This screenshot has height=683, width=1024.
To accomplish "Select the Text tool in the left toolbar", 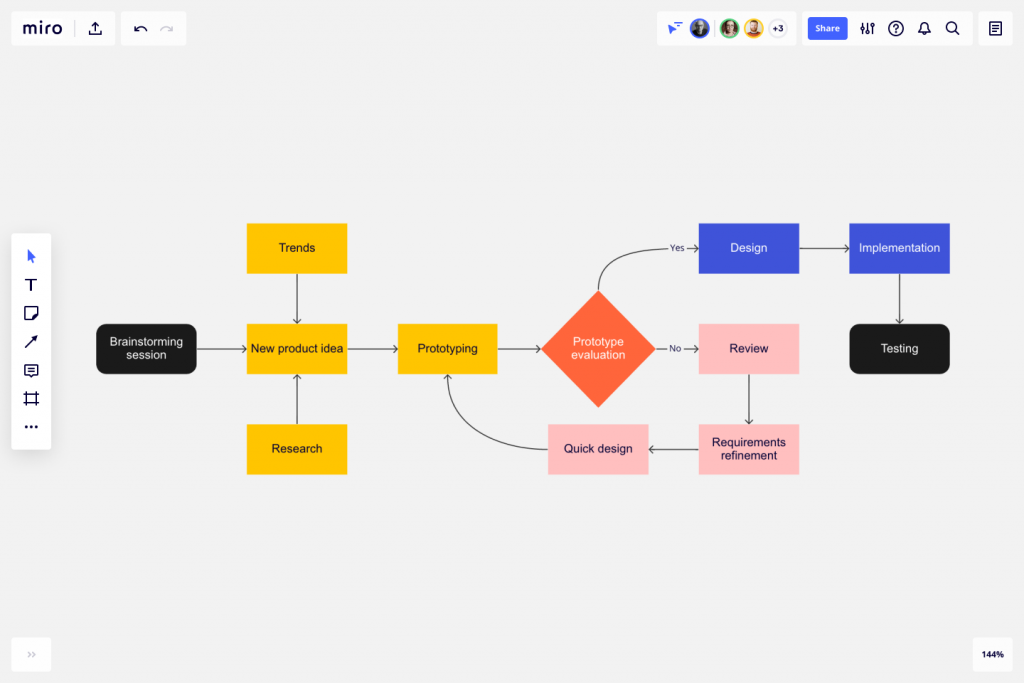I will (31, 284).
